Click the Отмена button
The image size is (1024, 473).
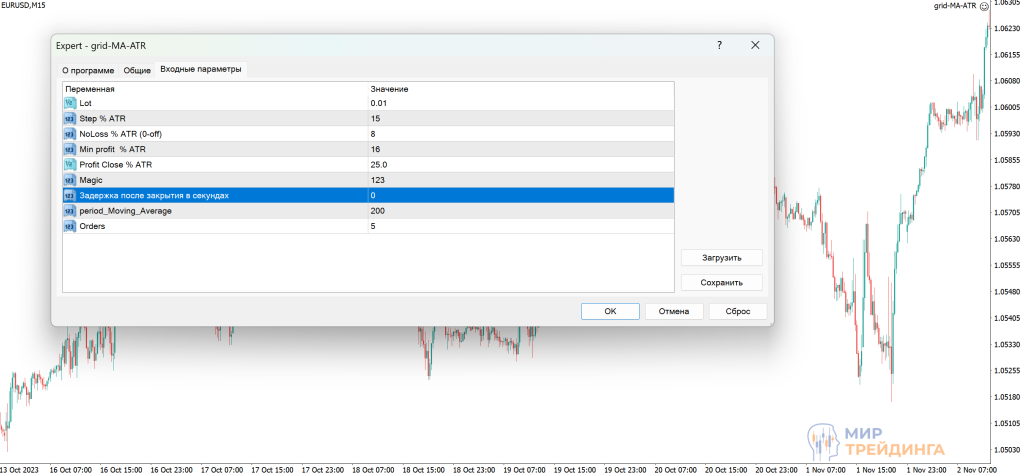click(674, 311)
